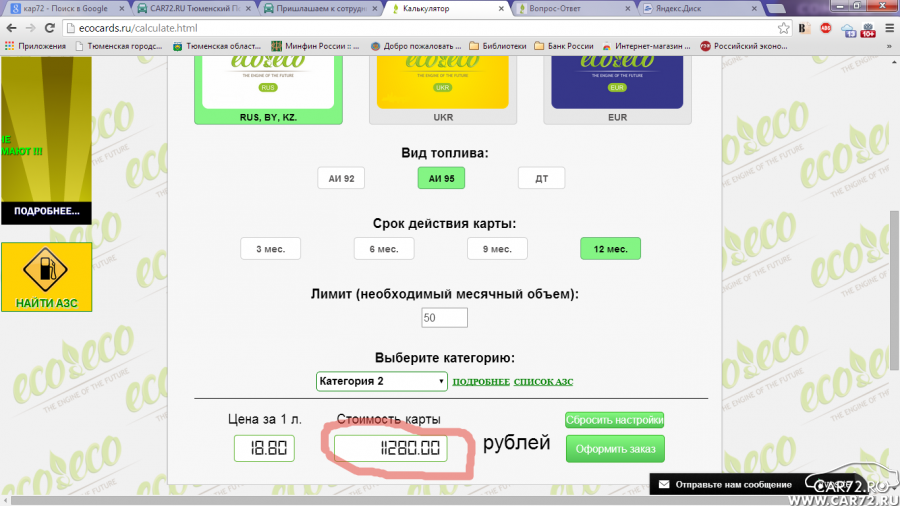Click the Цена за 1 л. field
This screenshot has width=900, height=506.
(264, 448)
